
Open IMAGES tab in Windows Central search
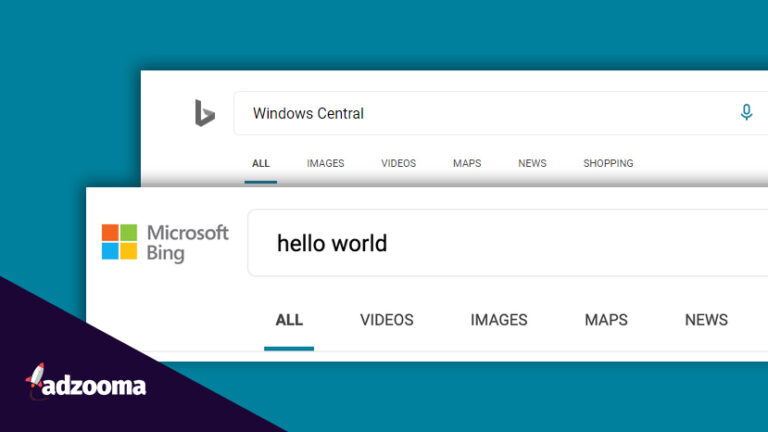point(325,164)
